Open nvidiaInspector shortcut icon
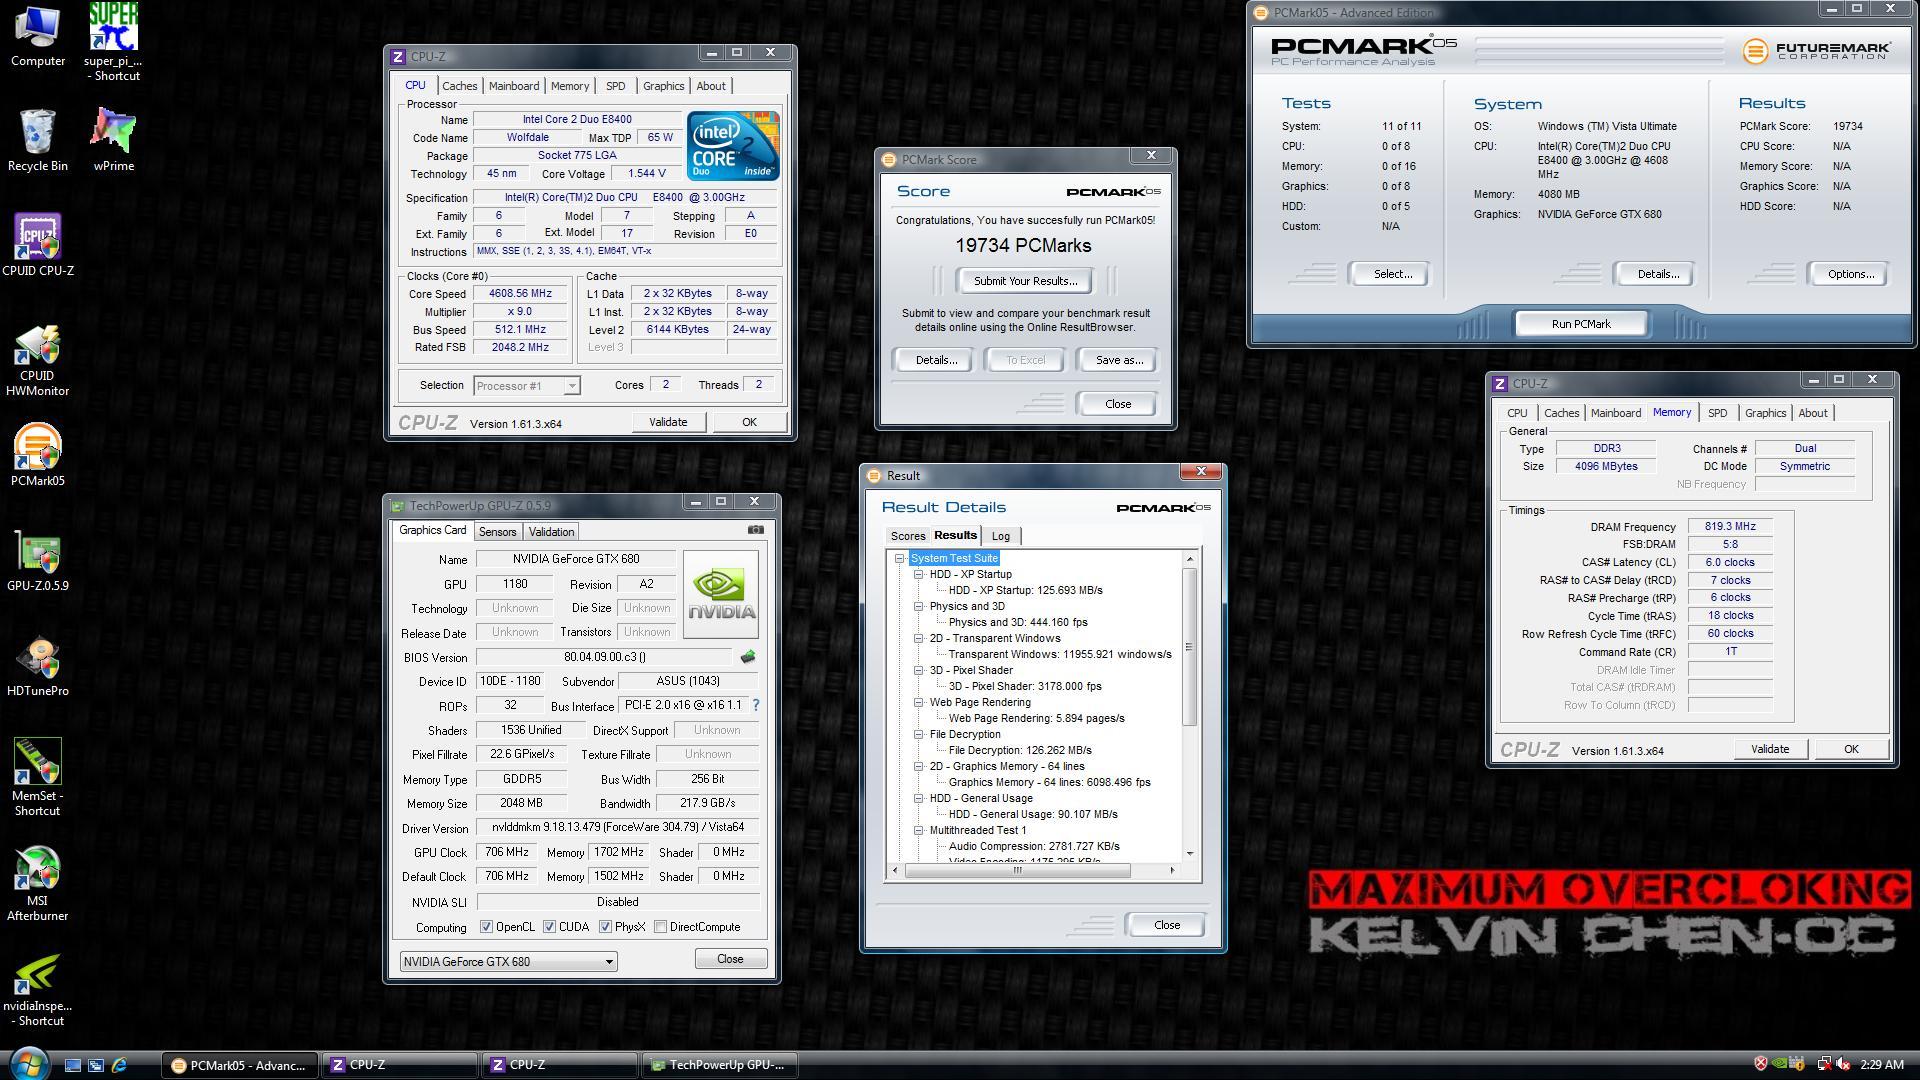Viewport: 1920px width, 1080px height. (38, 988)
